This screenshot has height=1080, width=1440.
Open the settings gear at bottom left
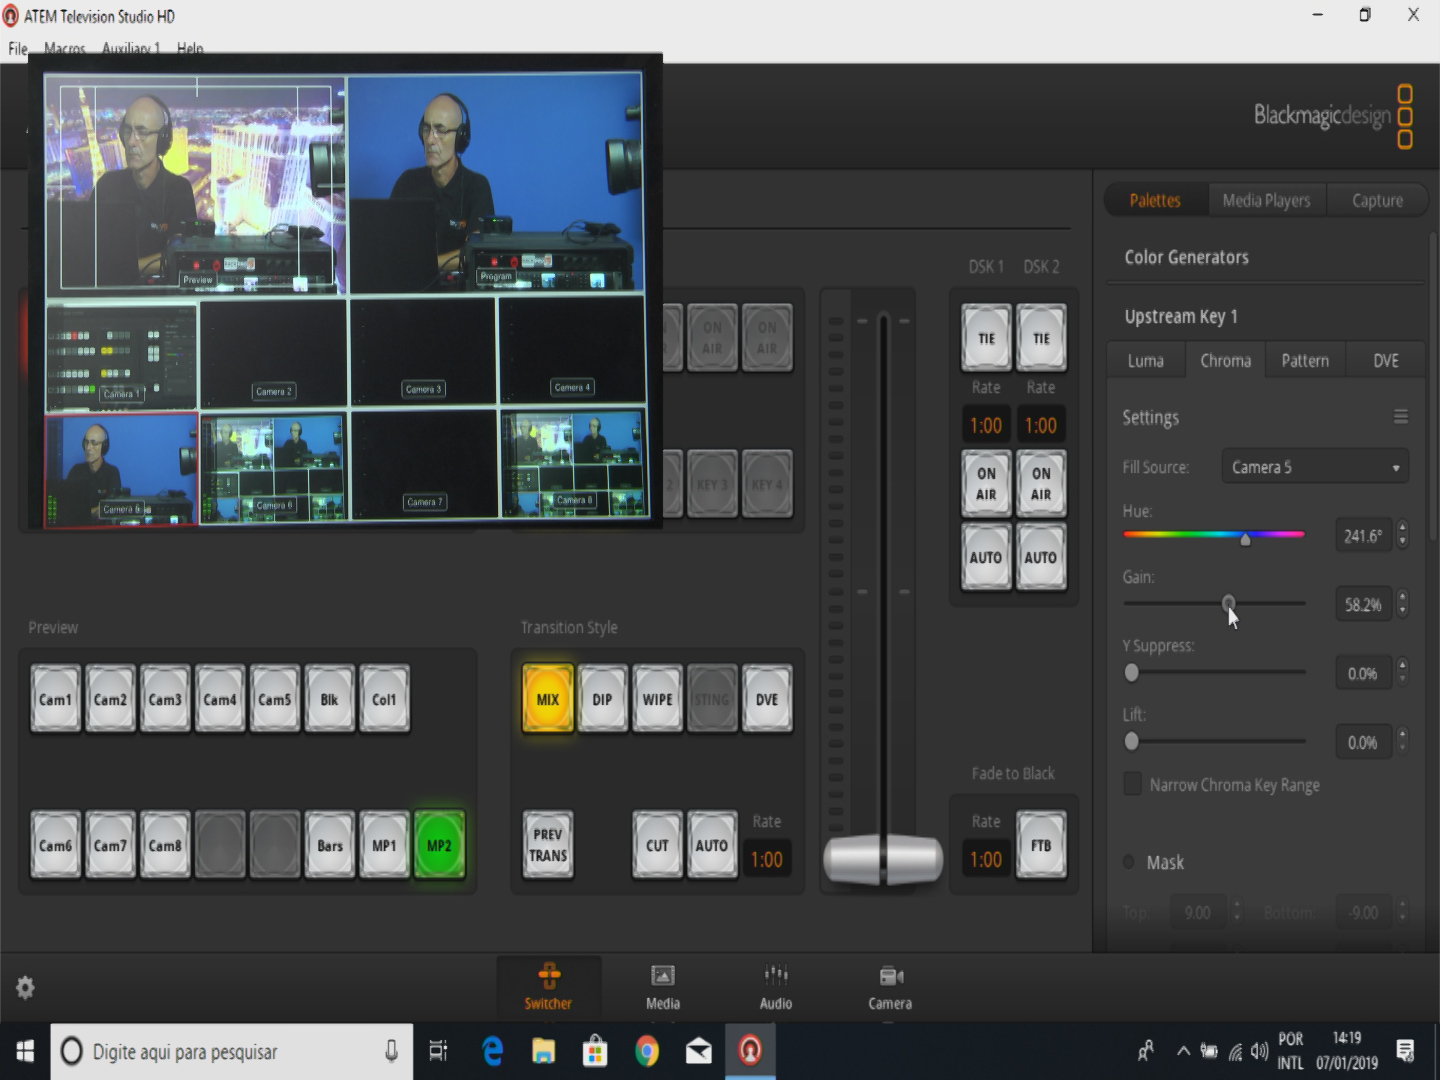(x=25, y=988)
